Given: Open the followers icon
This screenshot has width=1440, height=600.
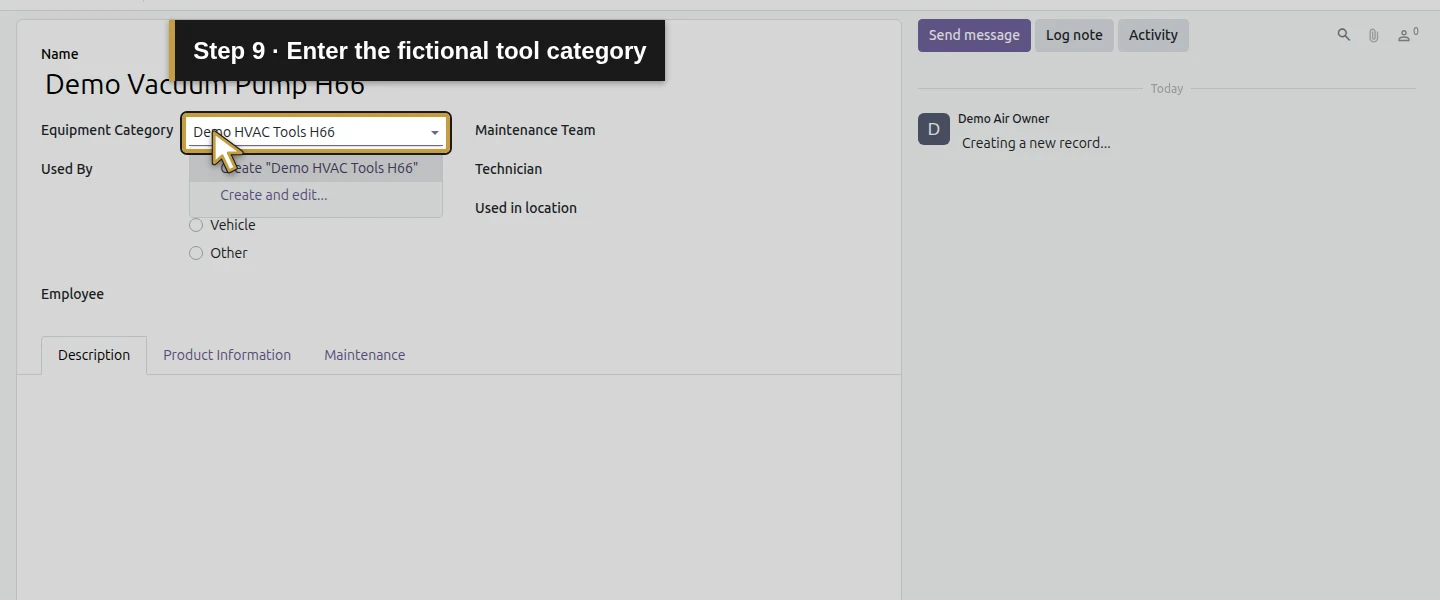Looking at the screenshot, I should click(x=1408, y=35).
